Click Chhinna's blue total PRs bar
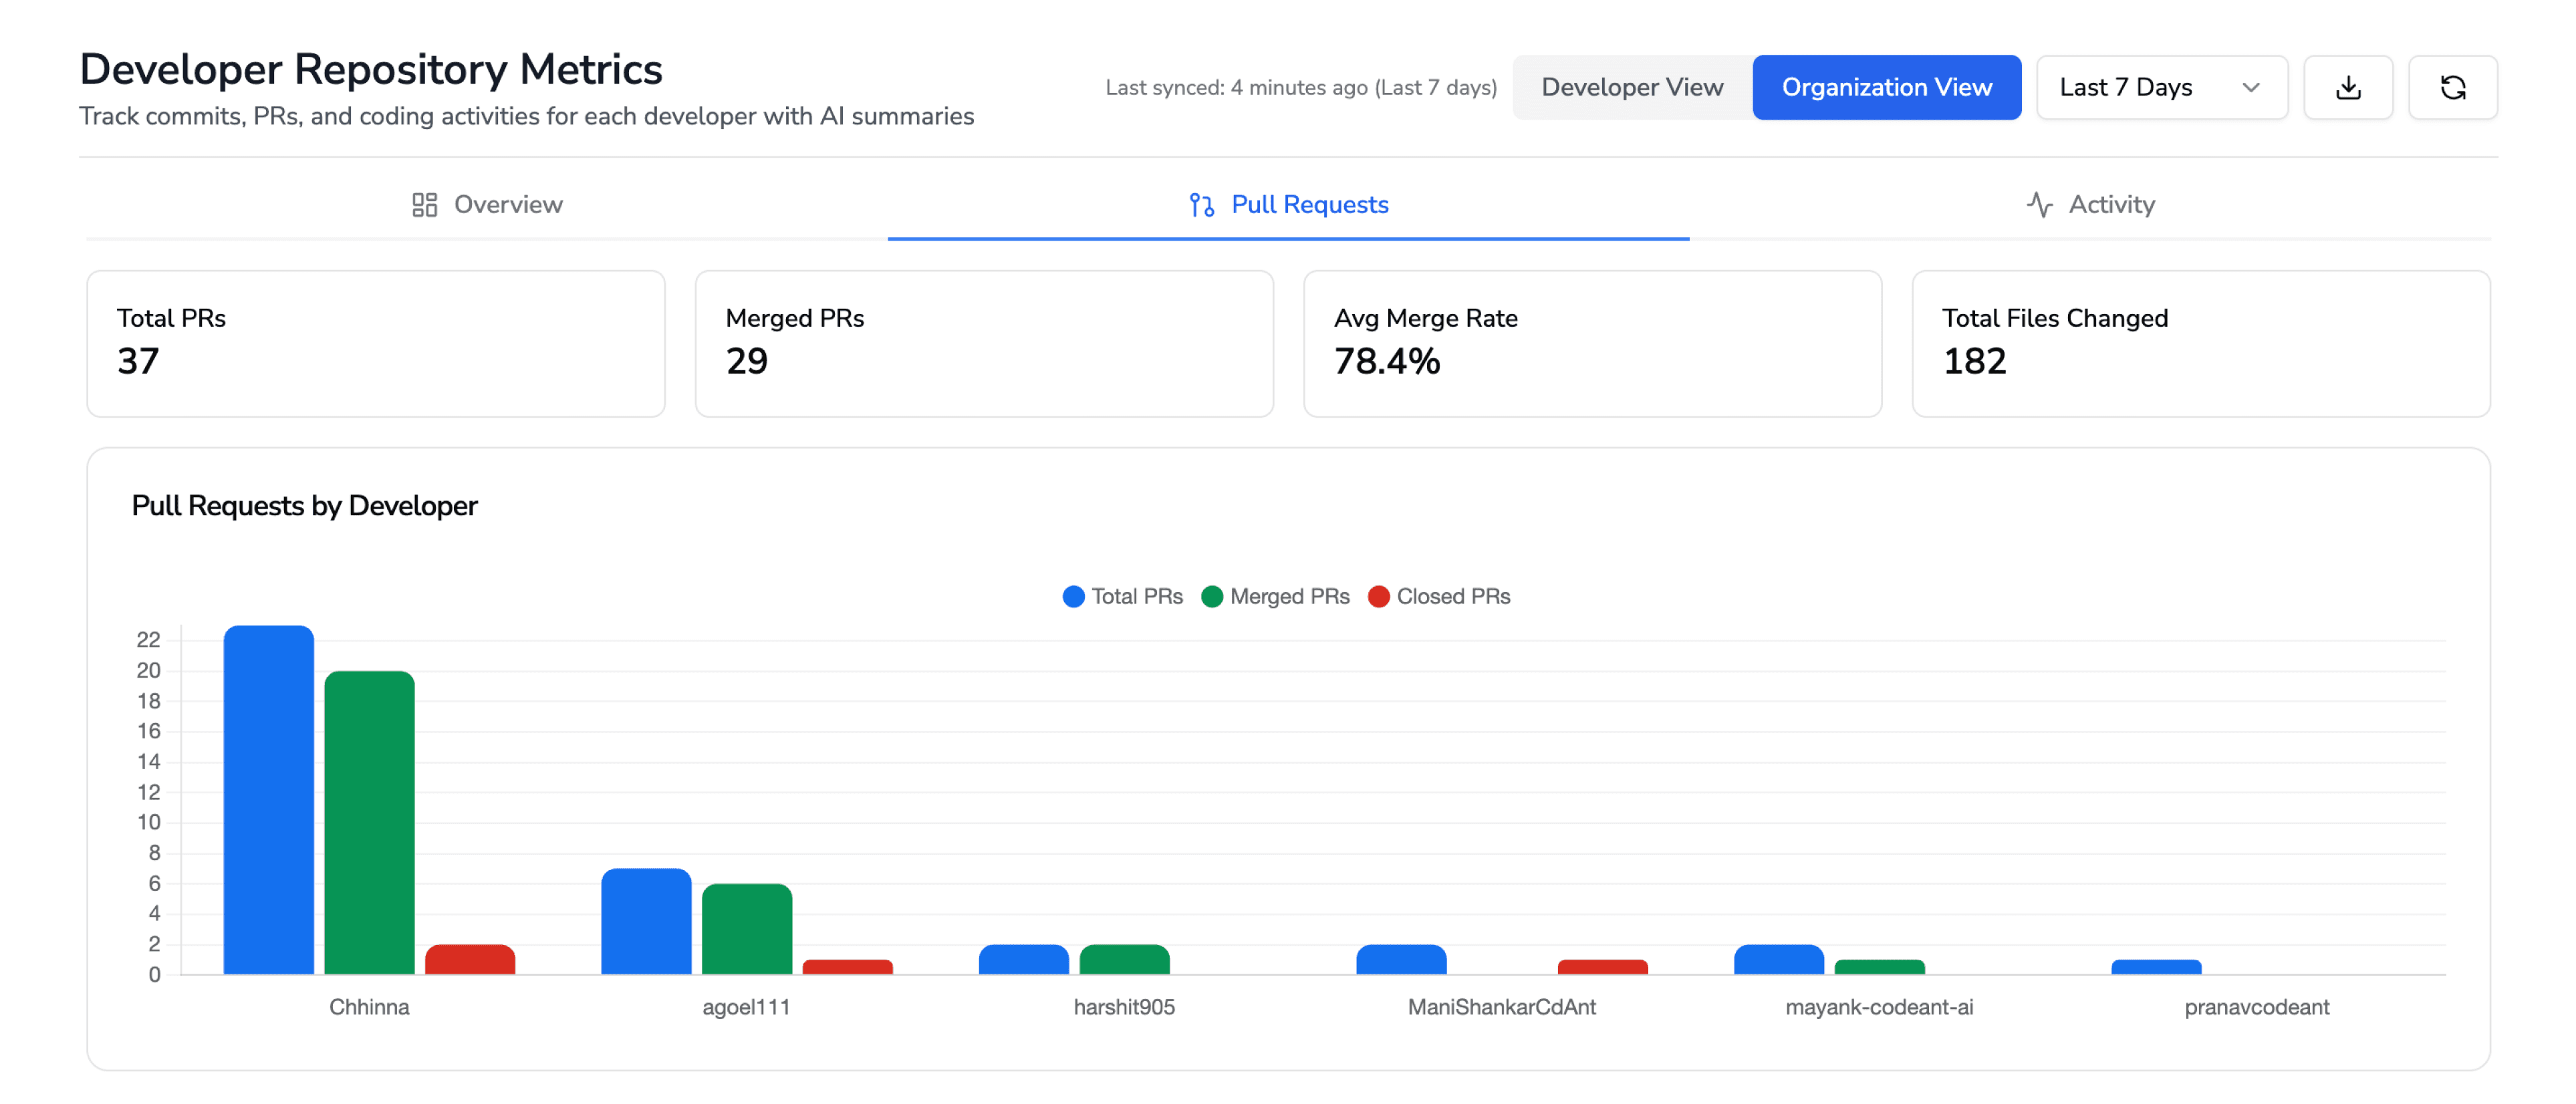The height and width of the screenshot is (1104, 2576). coord(268,800)
